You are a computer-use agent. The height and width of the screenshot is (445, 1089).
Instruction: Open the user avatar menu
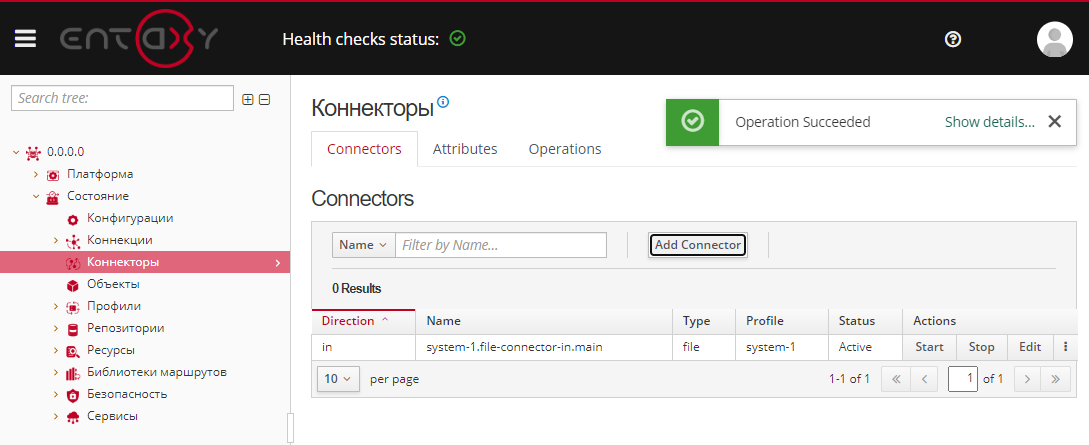(1054, 39)
